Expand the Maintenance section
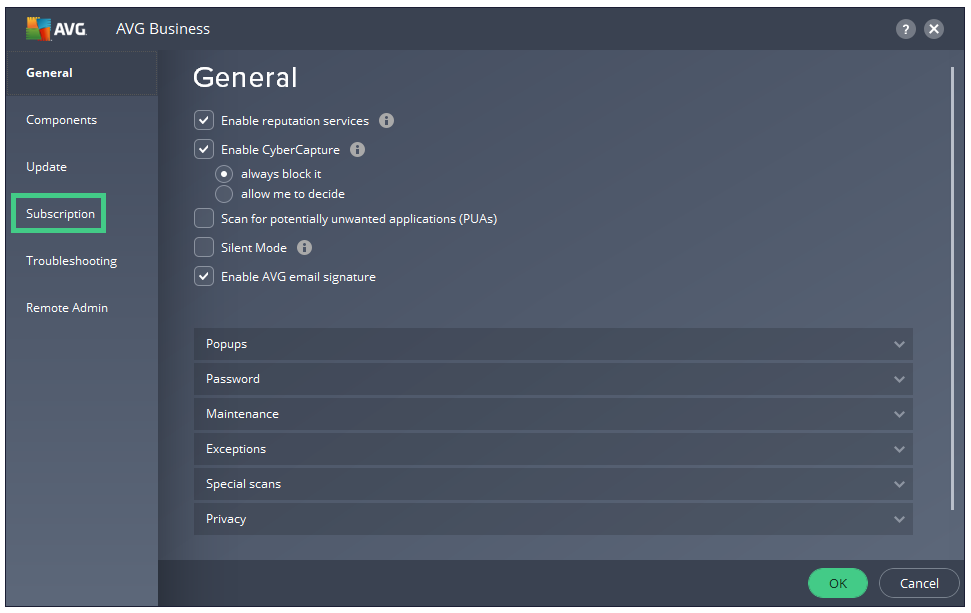This screenshot has height=613, width=971. 553,414
